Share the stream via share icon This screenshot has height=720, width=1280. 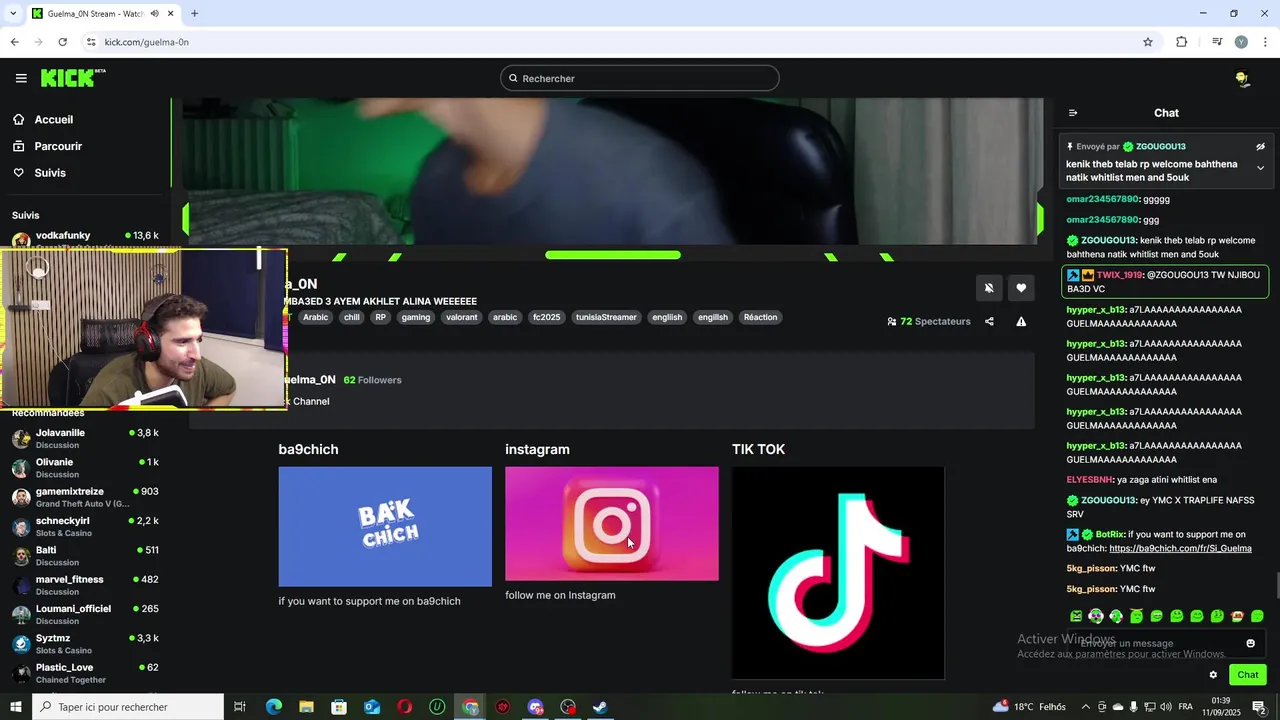tap(989, 322)
